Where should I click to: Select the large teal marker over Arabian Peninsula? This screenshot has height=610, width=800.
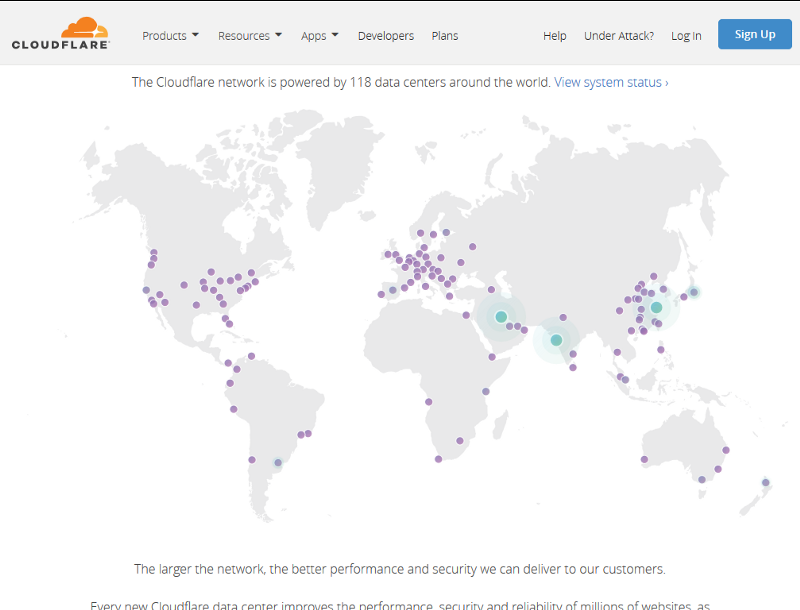click(x=501, y=317)
